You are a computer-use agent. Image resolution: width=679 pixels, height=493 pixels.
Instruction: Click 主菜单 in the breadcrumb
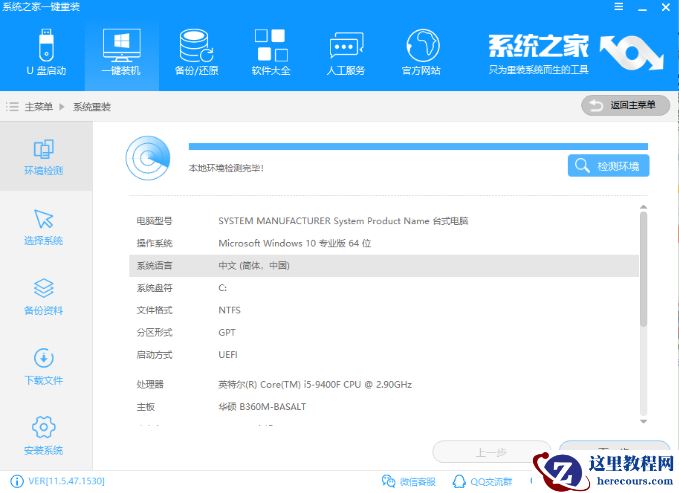tap(39, 107)
